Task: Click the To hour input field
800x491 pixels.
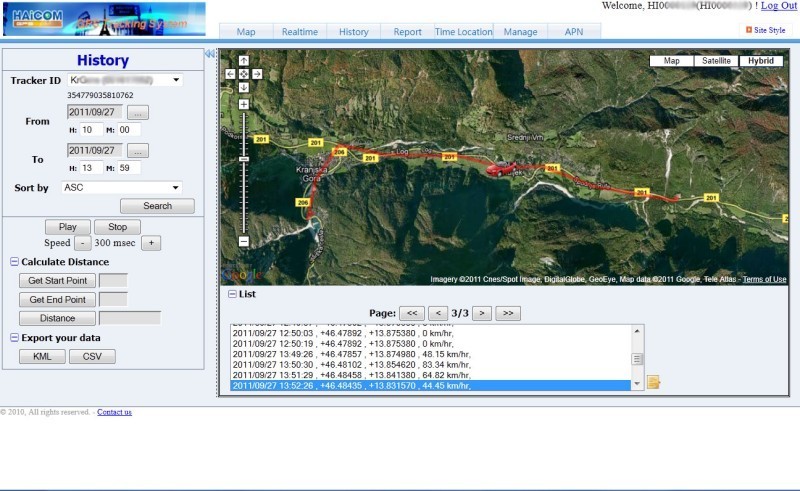Action: point(91,168)
